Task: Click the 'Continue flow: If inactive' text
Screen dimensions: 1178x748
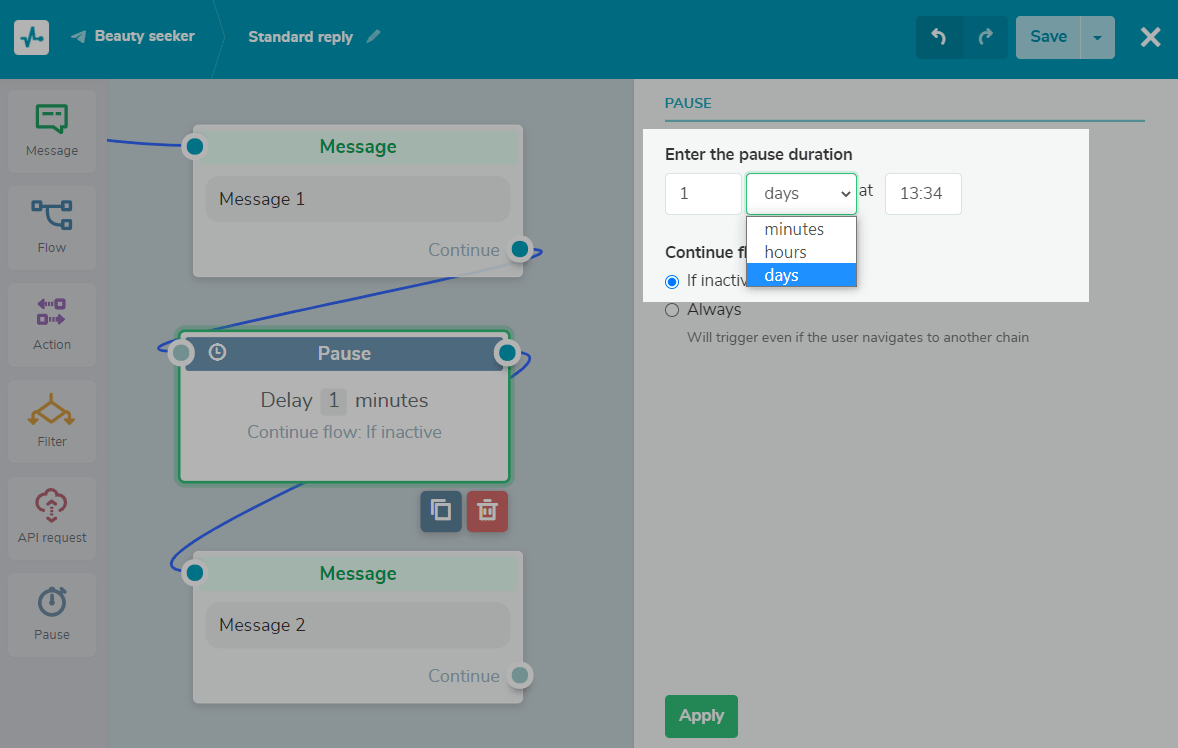Action: [344, 432]
